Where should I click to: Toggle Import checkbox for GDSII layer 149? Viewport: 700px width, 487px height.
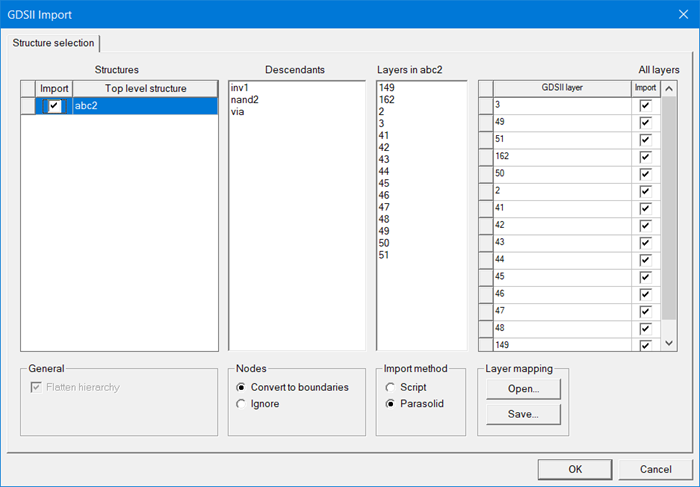pyautogui.click(x=645, y=345)
